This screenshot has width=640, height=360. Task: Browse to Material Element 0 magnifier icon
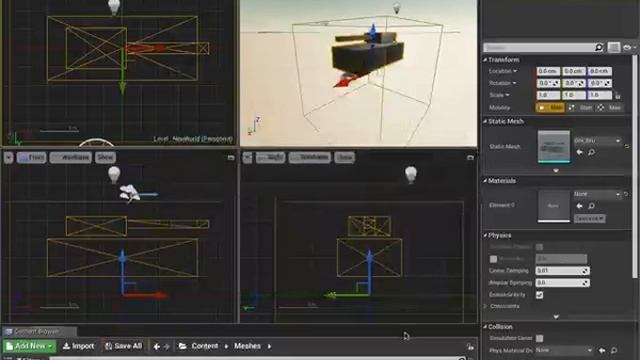pos(591,206)
